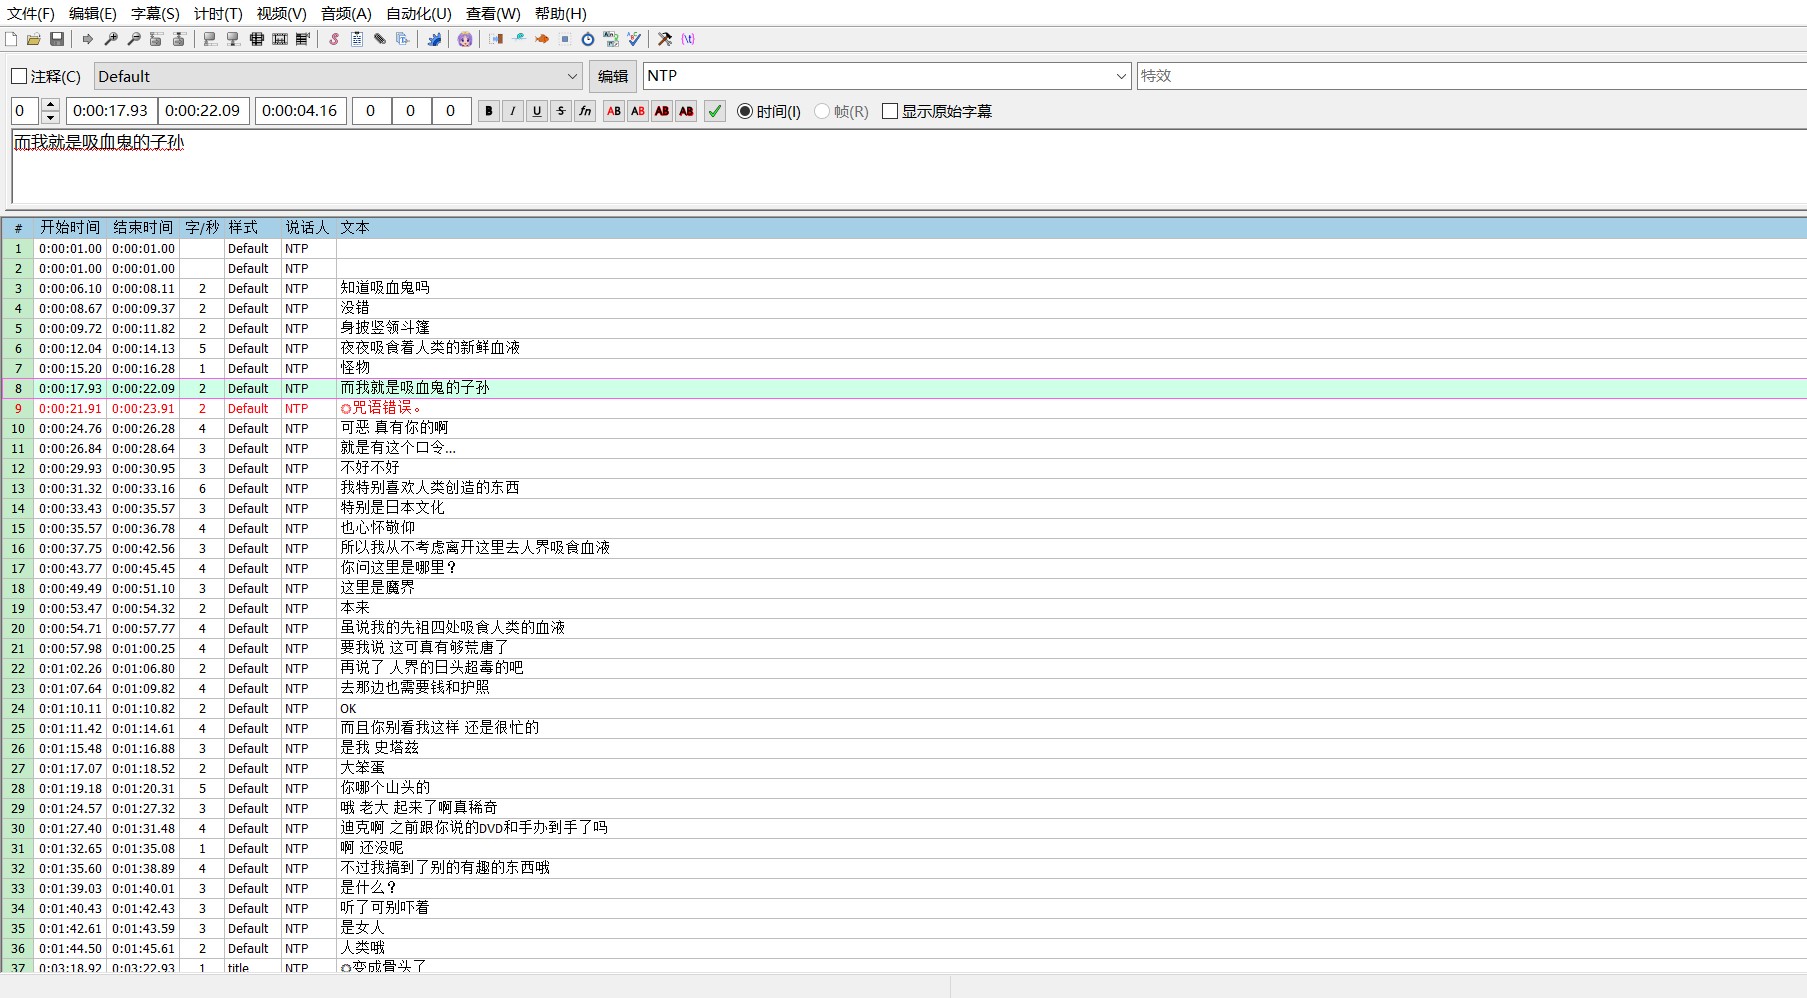1807x998 pixels.
Task: Open the 文件(F) menu
Action: 31,14
